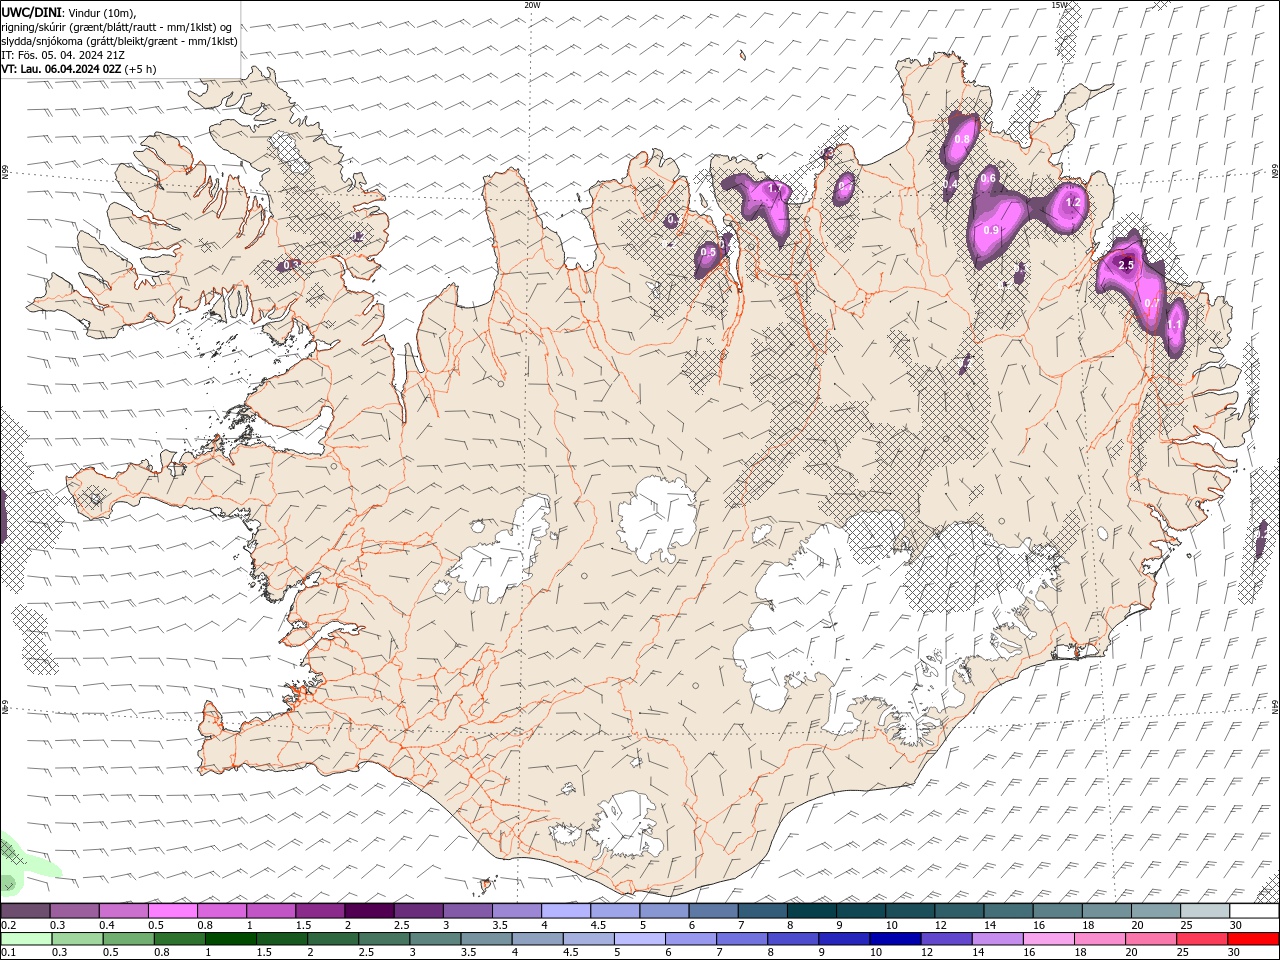Select the 'rigning/skúrir' header line
The width and height of the screenshot is (1280, 960).
[117, 27]
